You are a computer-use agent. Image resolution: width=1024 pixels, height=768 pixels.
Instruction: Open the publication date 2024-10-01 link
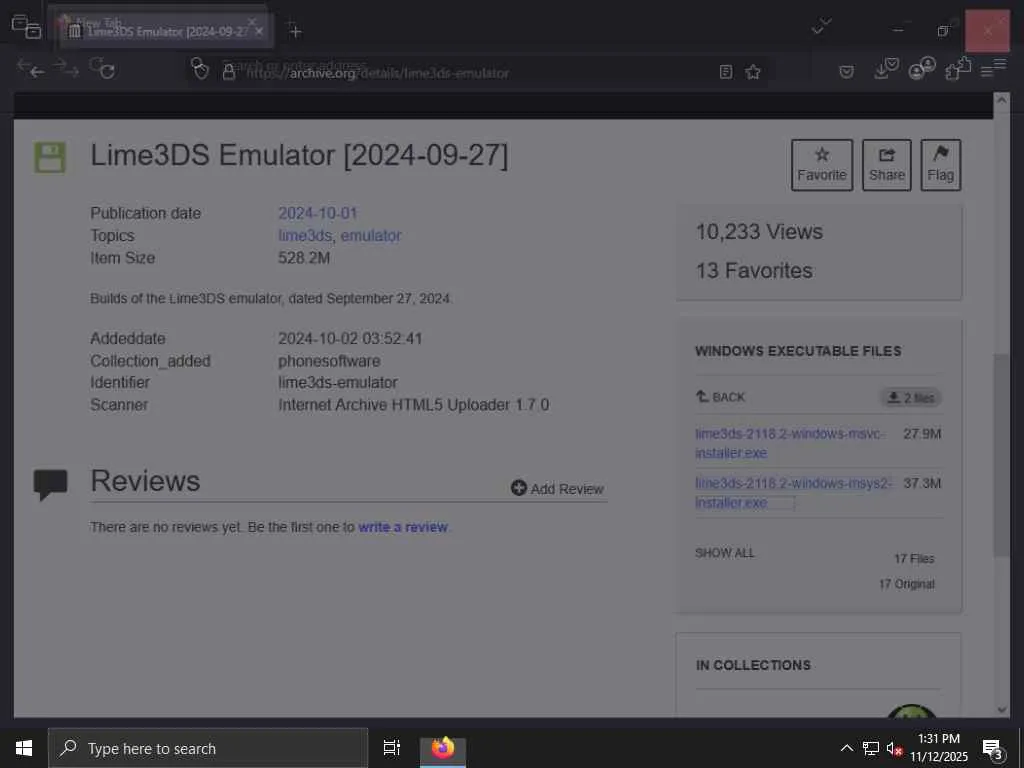pos(318,213)
